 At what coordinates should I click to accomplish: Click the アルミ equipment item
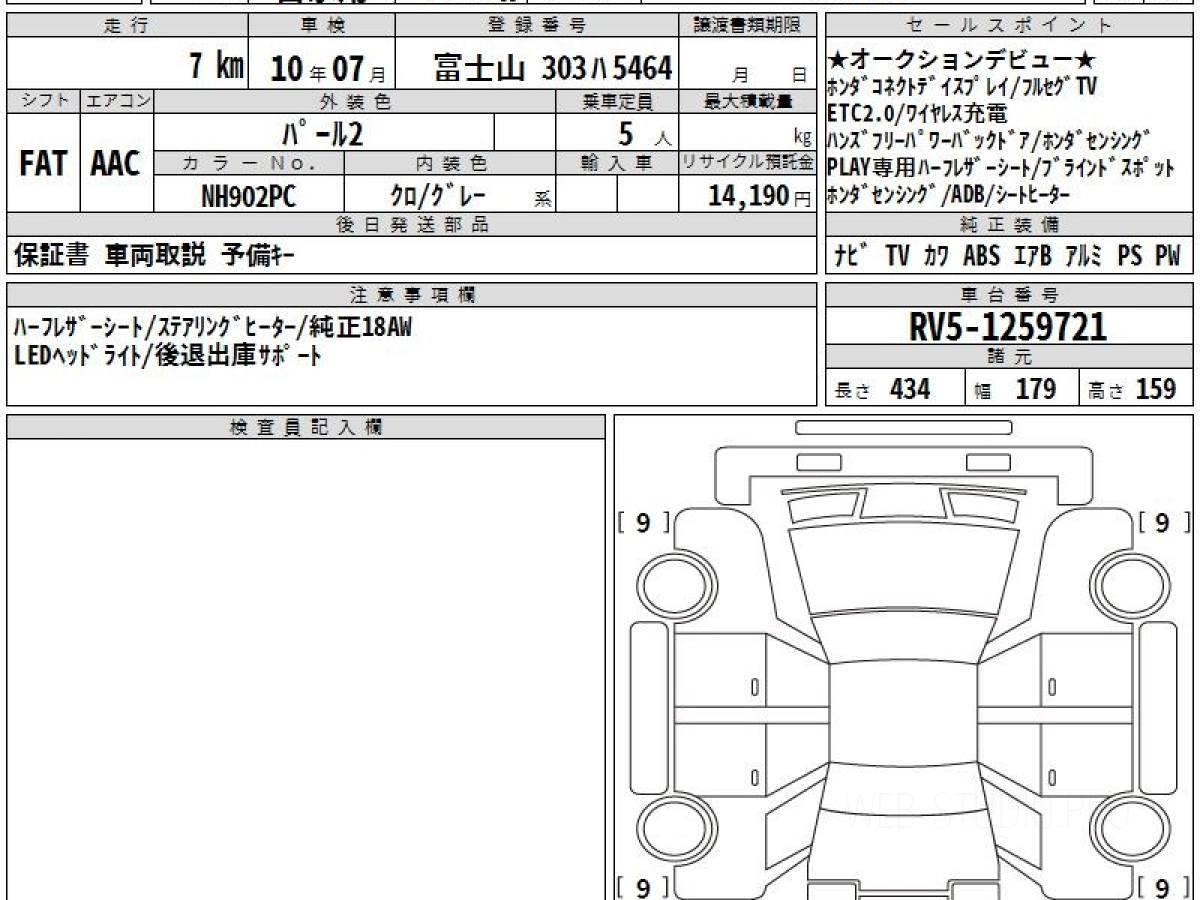click(1083, 256)
